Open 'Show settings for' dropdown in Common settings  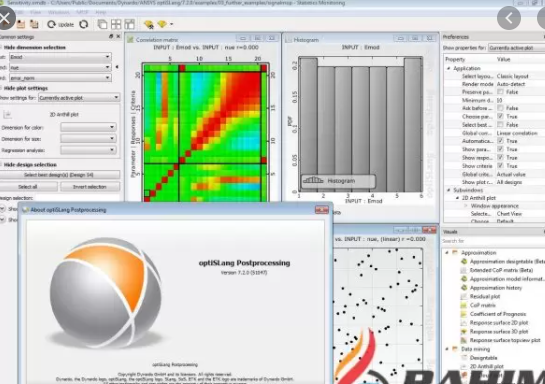tap(79, 98)
